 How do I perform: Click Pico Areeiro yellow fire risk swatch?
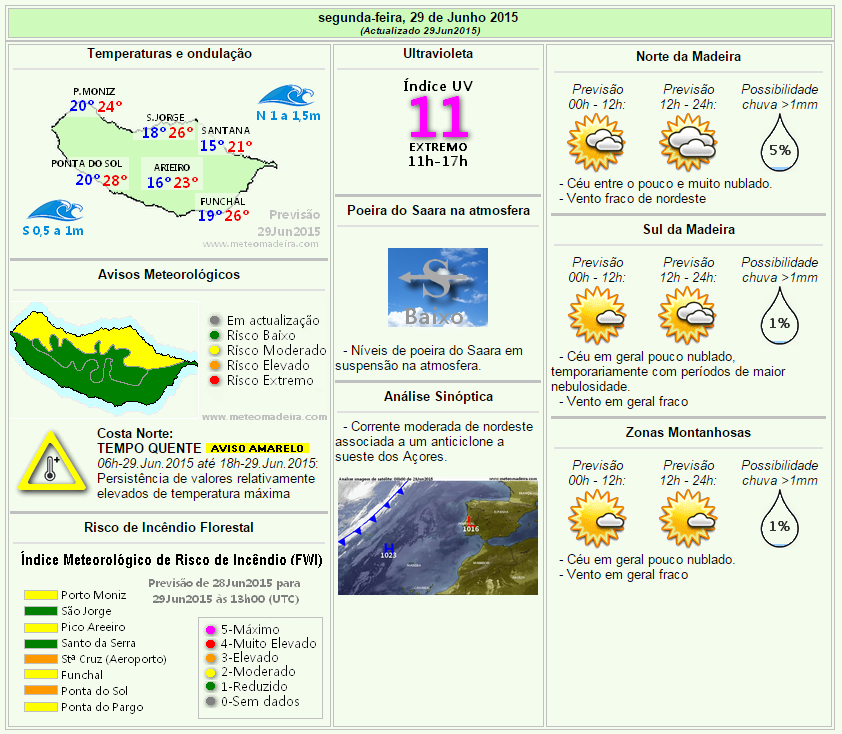point(41,627)
